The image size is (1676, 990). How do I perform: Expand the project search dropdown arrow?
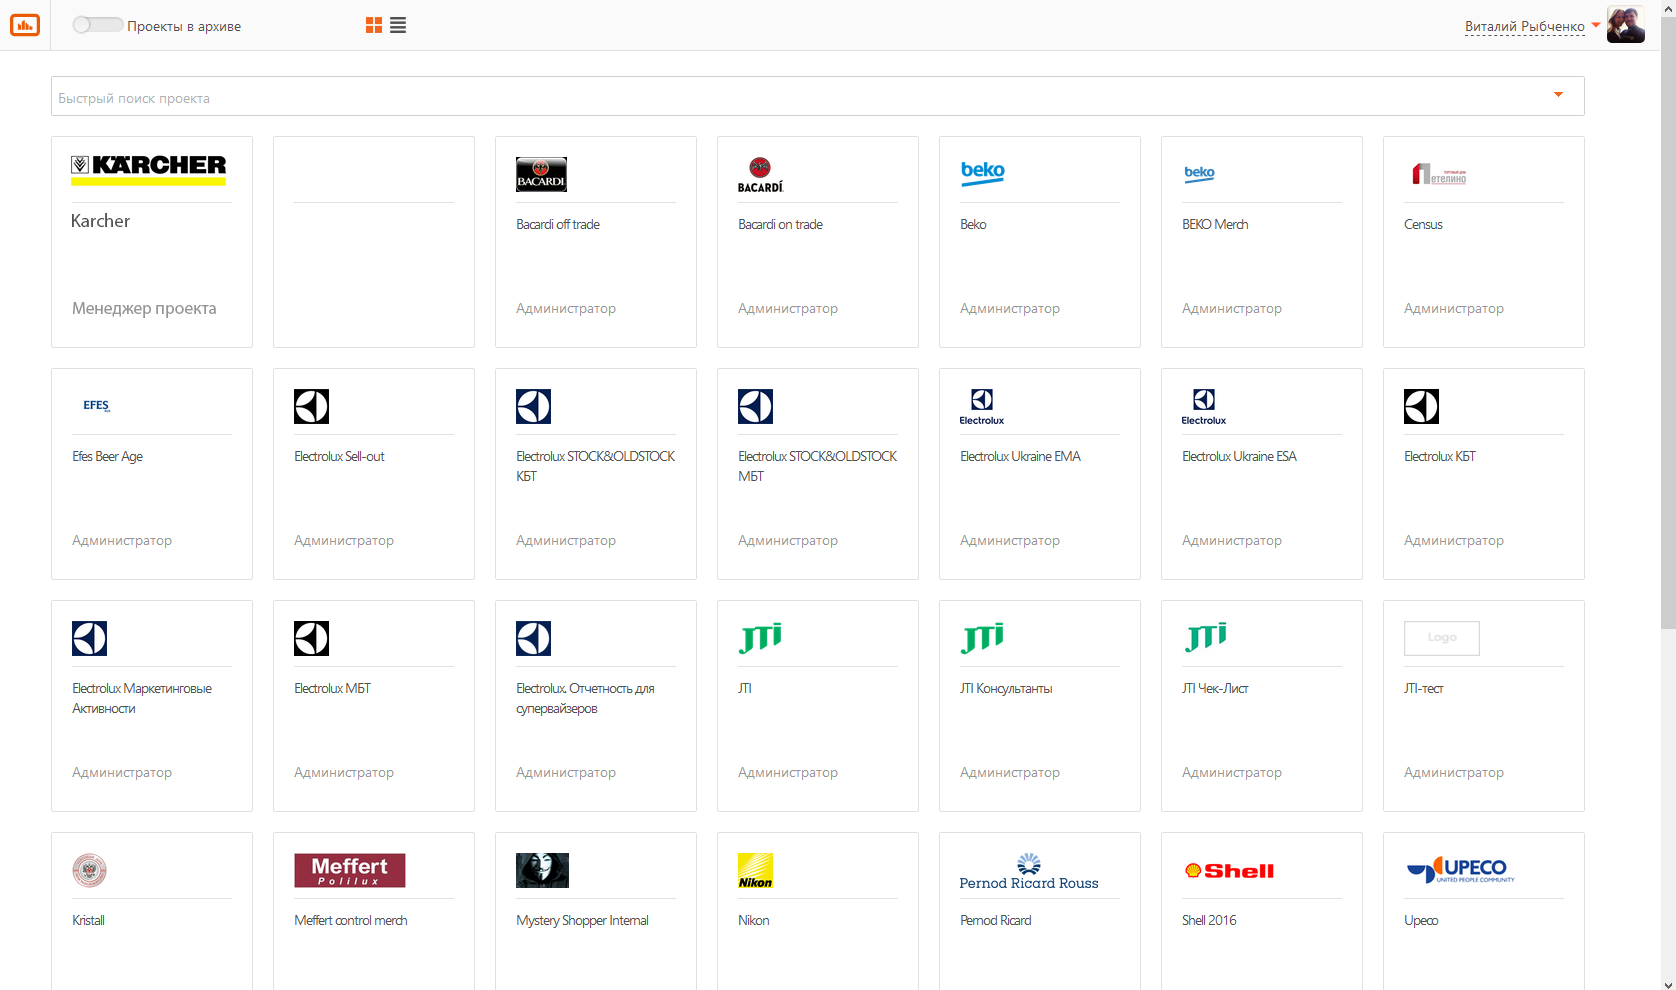click(x=1558, y=95)
